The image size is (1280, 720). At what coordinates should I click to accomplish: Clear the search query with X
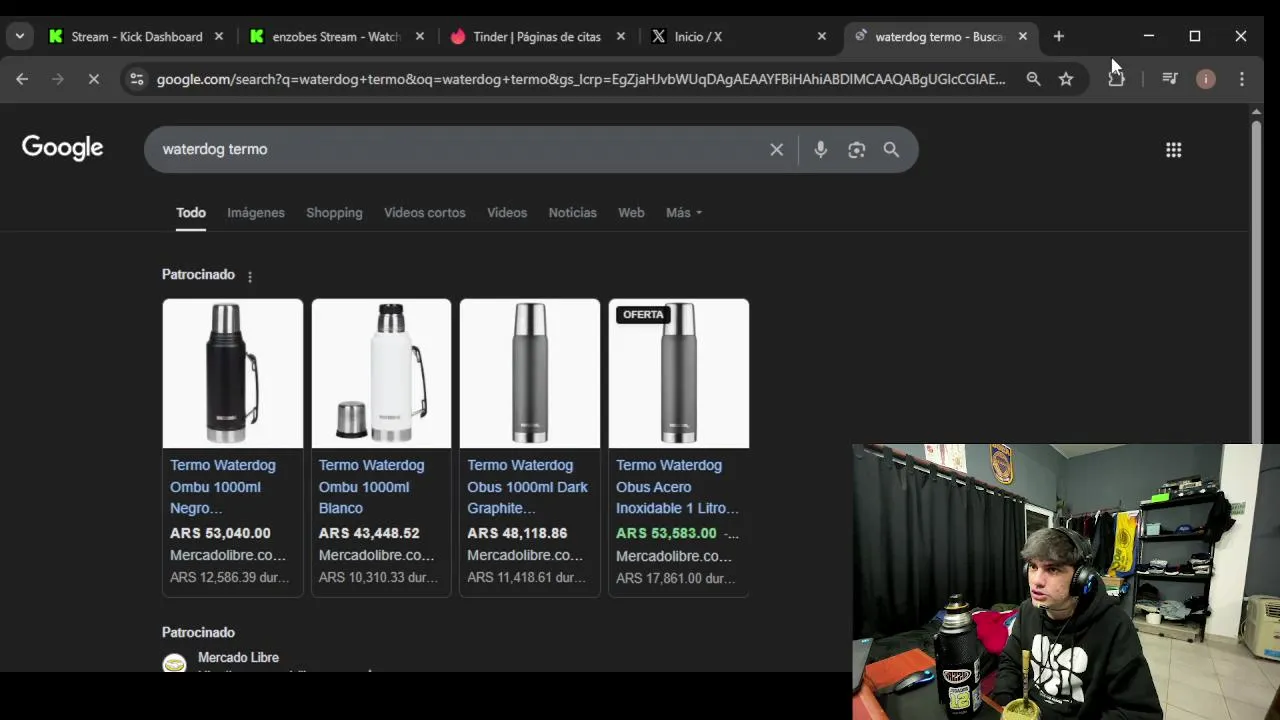click(776, 149)
